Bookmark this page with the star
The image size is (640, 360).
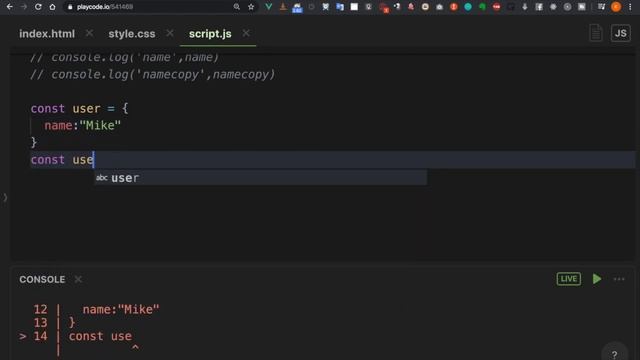(x=251, y=7)
